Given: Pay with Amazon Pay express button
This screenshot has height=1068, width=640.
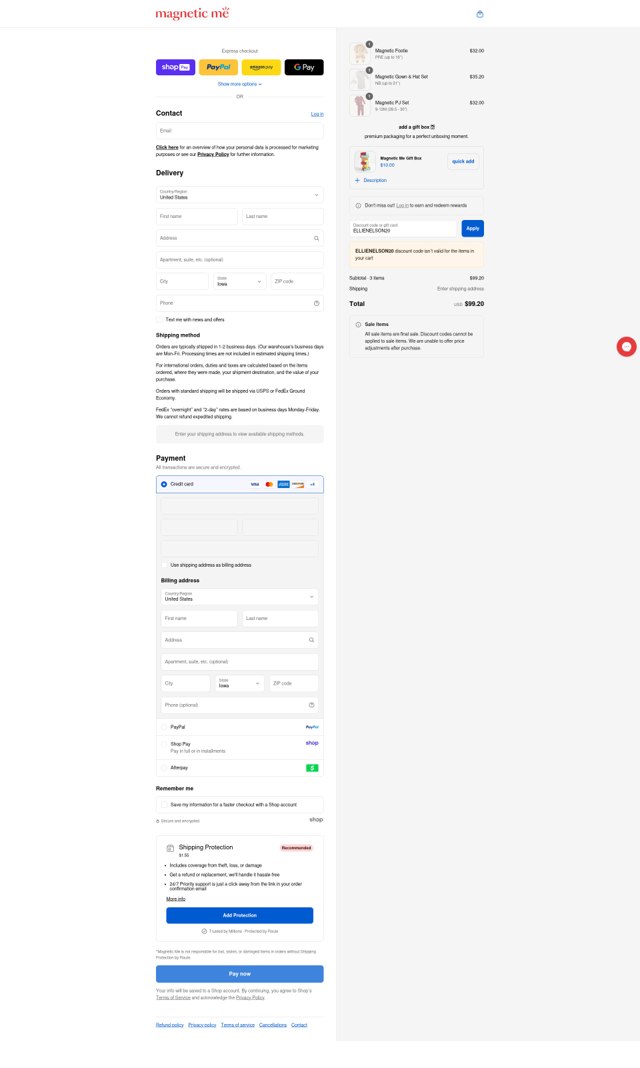Looking at the screenshot, I should pyautogui.click(x=261, y=67).
